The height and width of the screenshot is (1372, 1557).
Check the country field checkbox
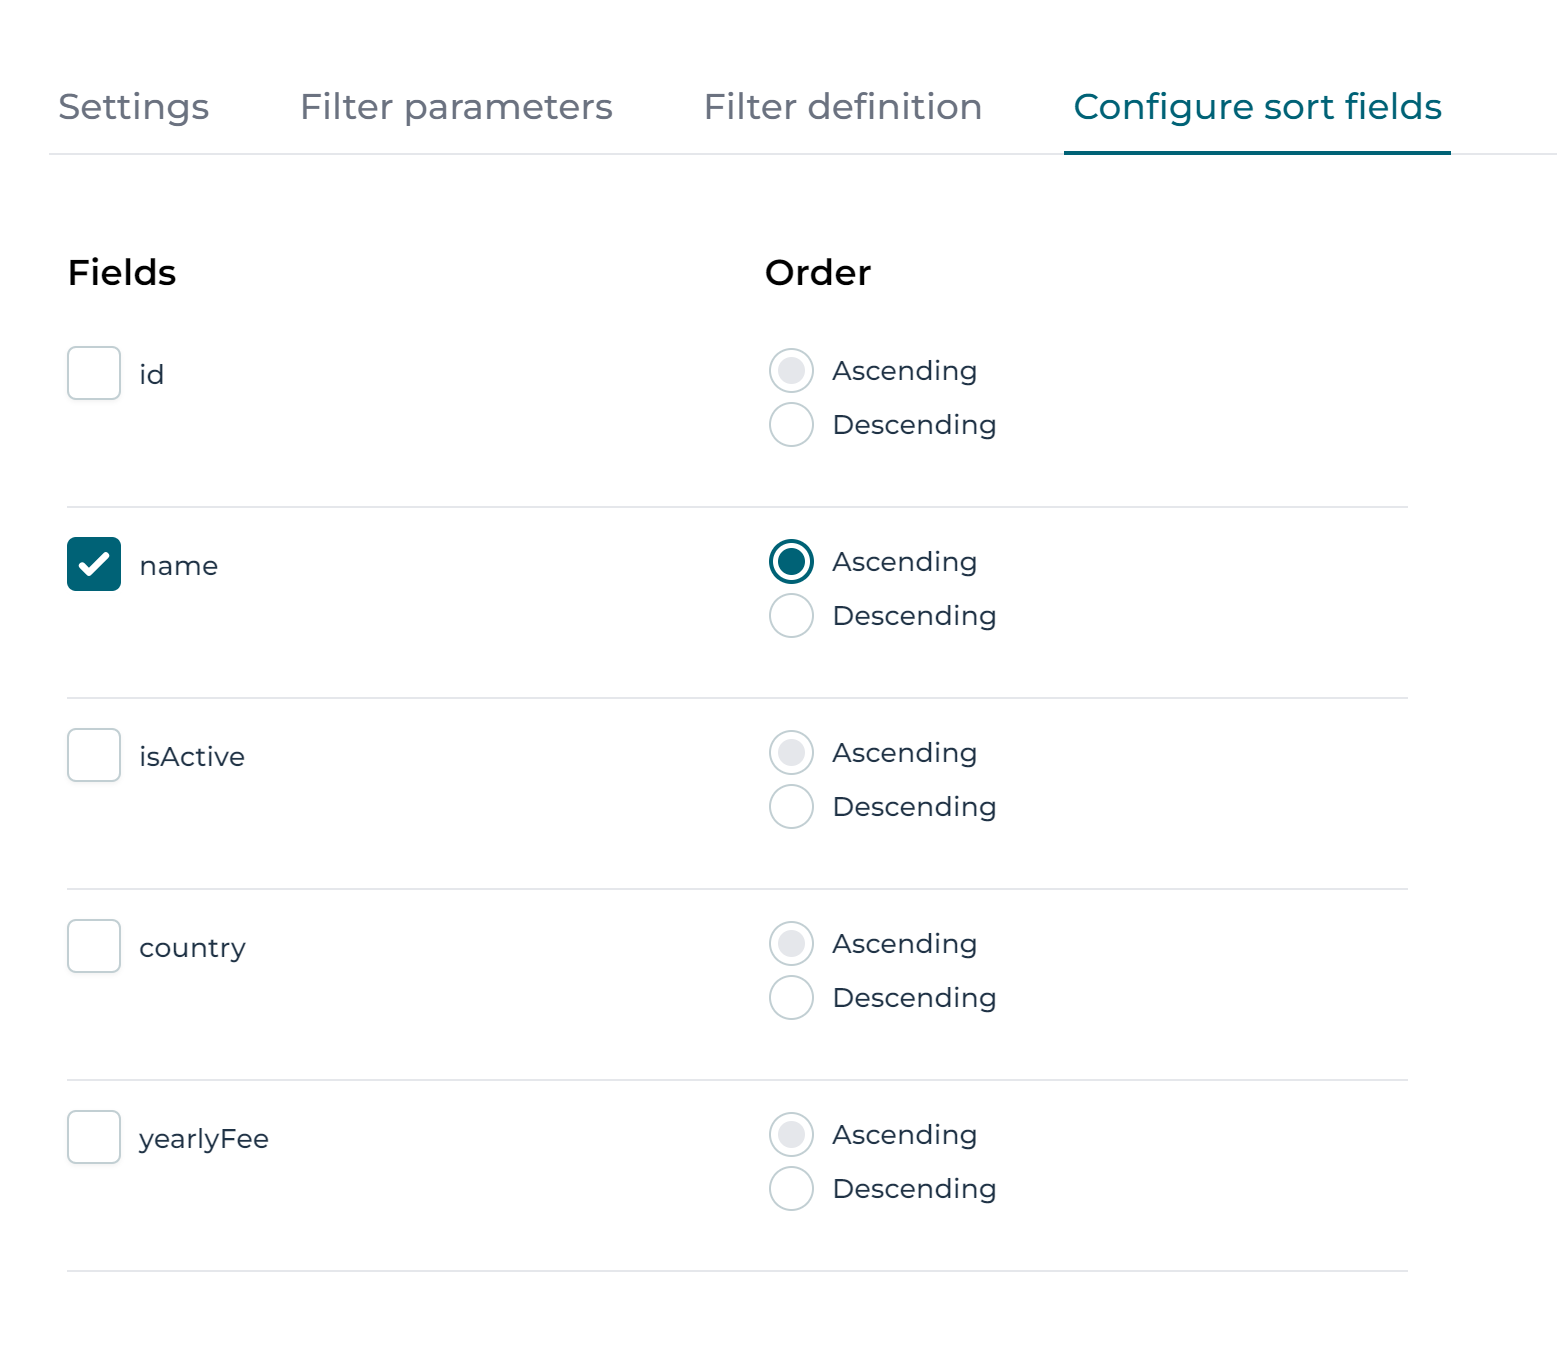click(94, 946)
